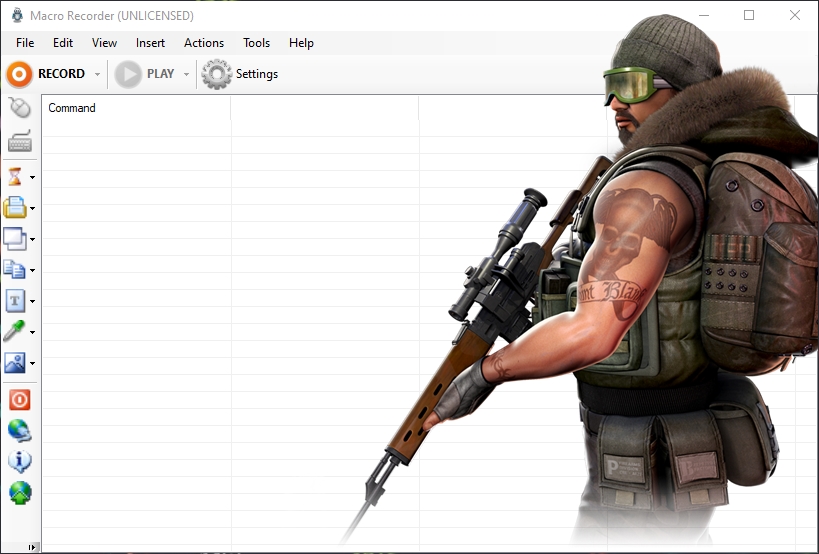The image size is (819, 554).
Task: Expand the image icon dropdown arrow
Action: 32,363
